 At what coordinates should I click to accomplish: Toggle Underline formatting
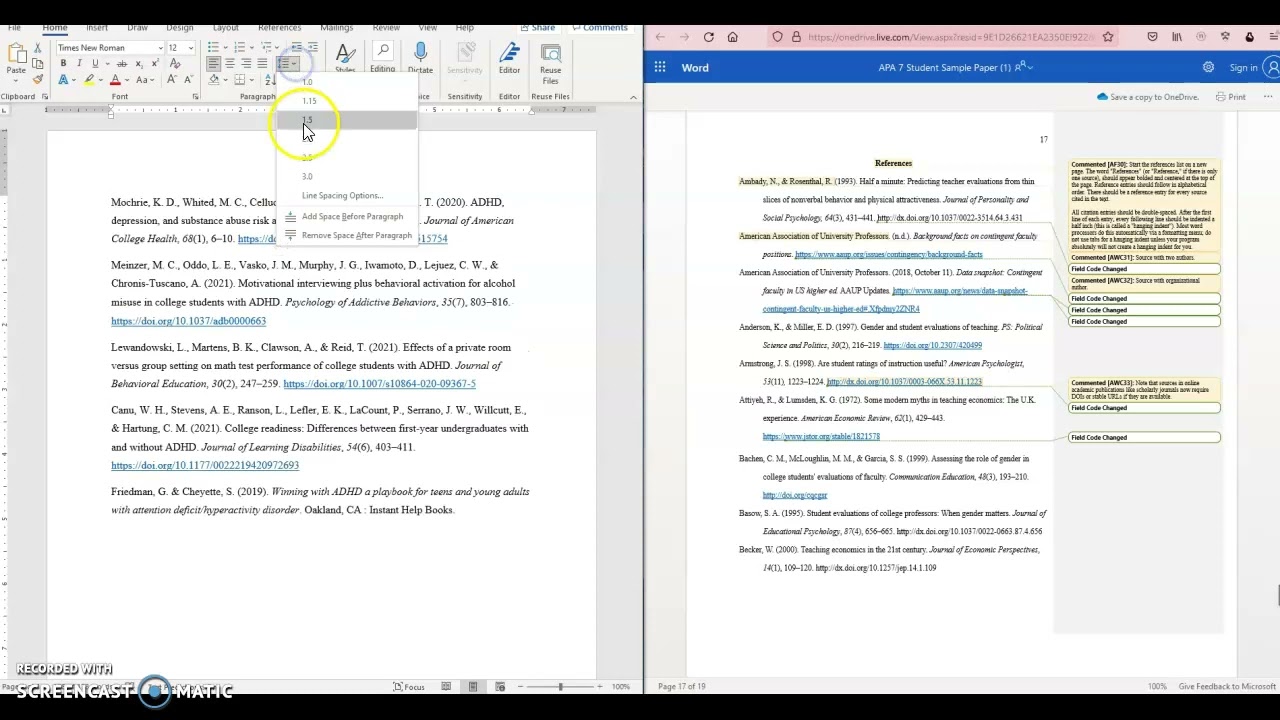(95, 64)
